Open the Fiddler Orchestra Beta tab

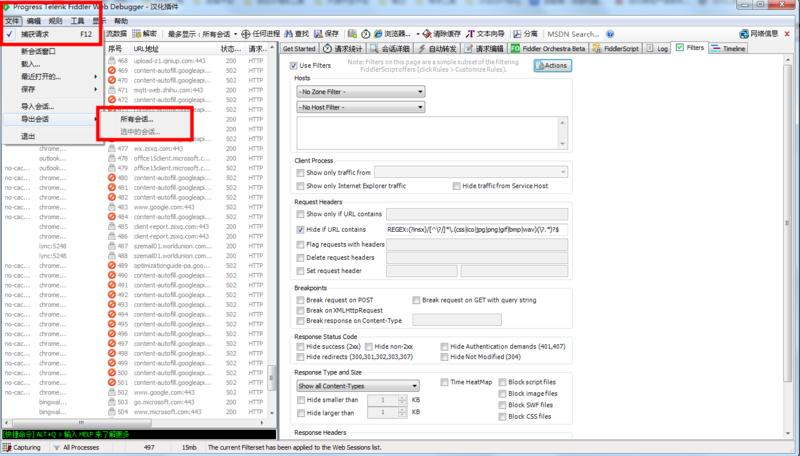[548, 48]
